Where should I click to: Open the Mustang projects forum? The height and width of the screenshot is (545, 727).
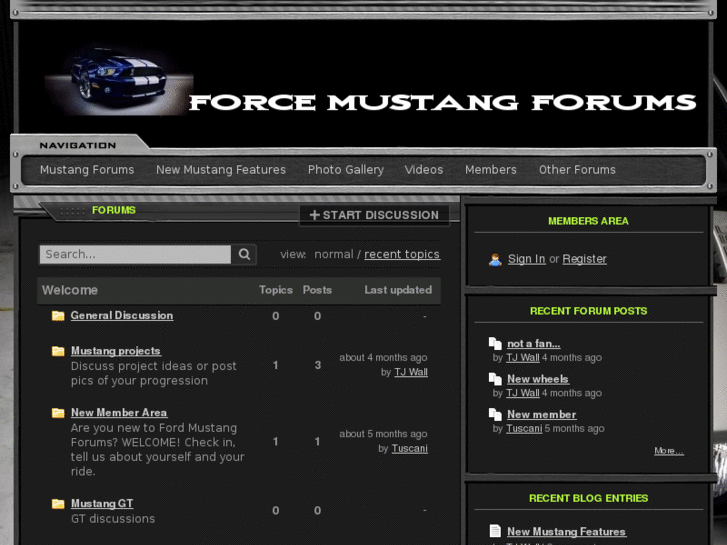[116, 351]
